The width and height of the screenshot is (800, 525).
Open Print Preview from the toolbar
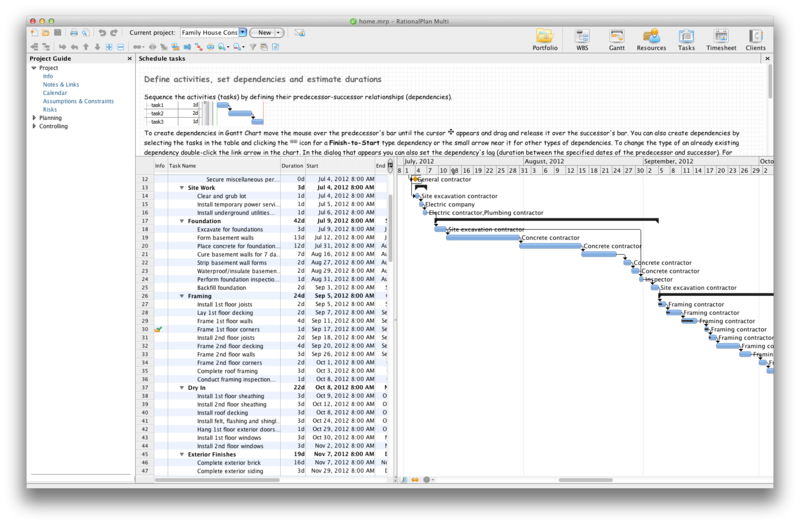[86, 33]
